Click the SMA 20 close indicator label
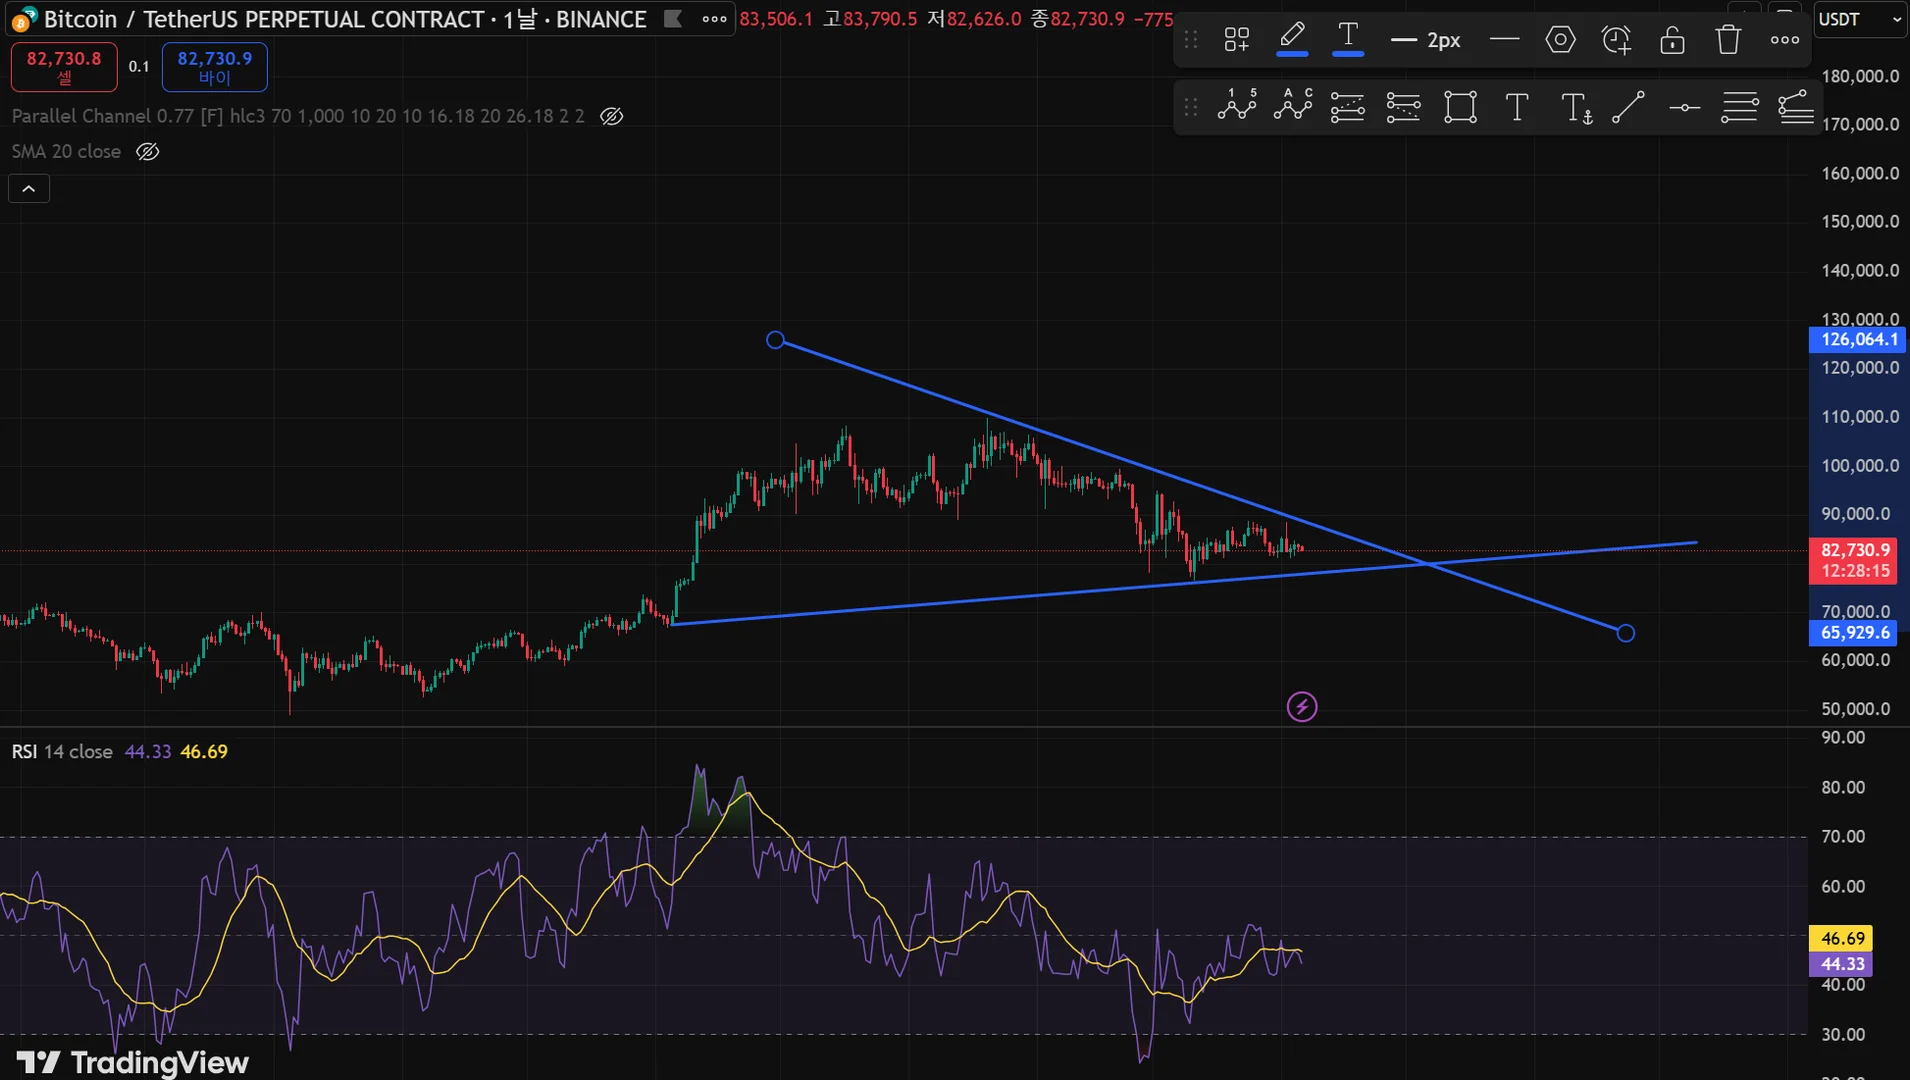The image size is (1910, 1080). point(66,151)
